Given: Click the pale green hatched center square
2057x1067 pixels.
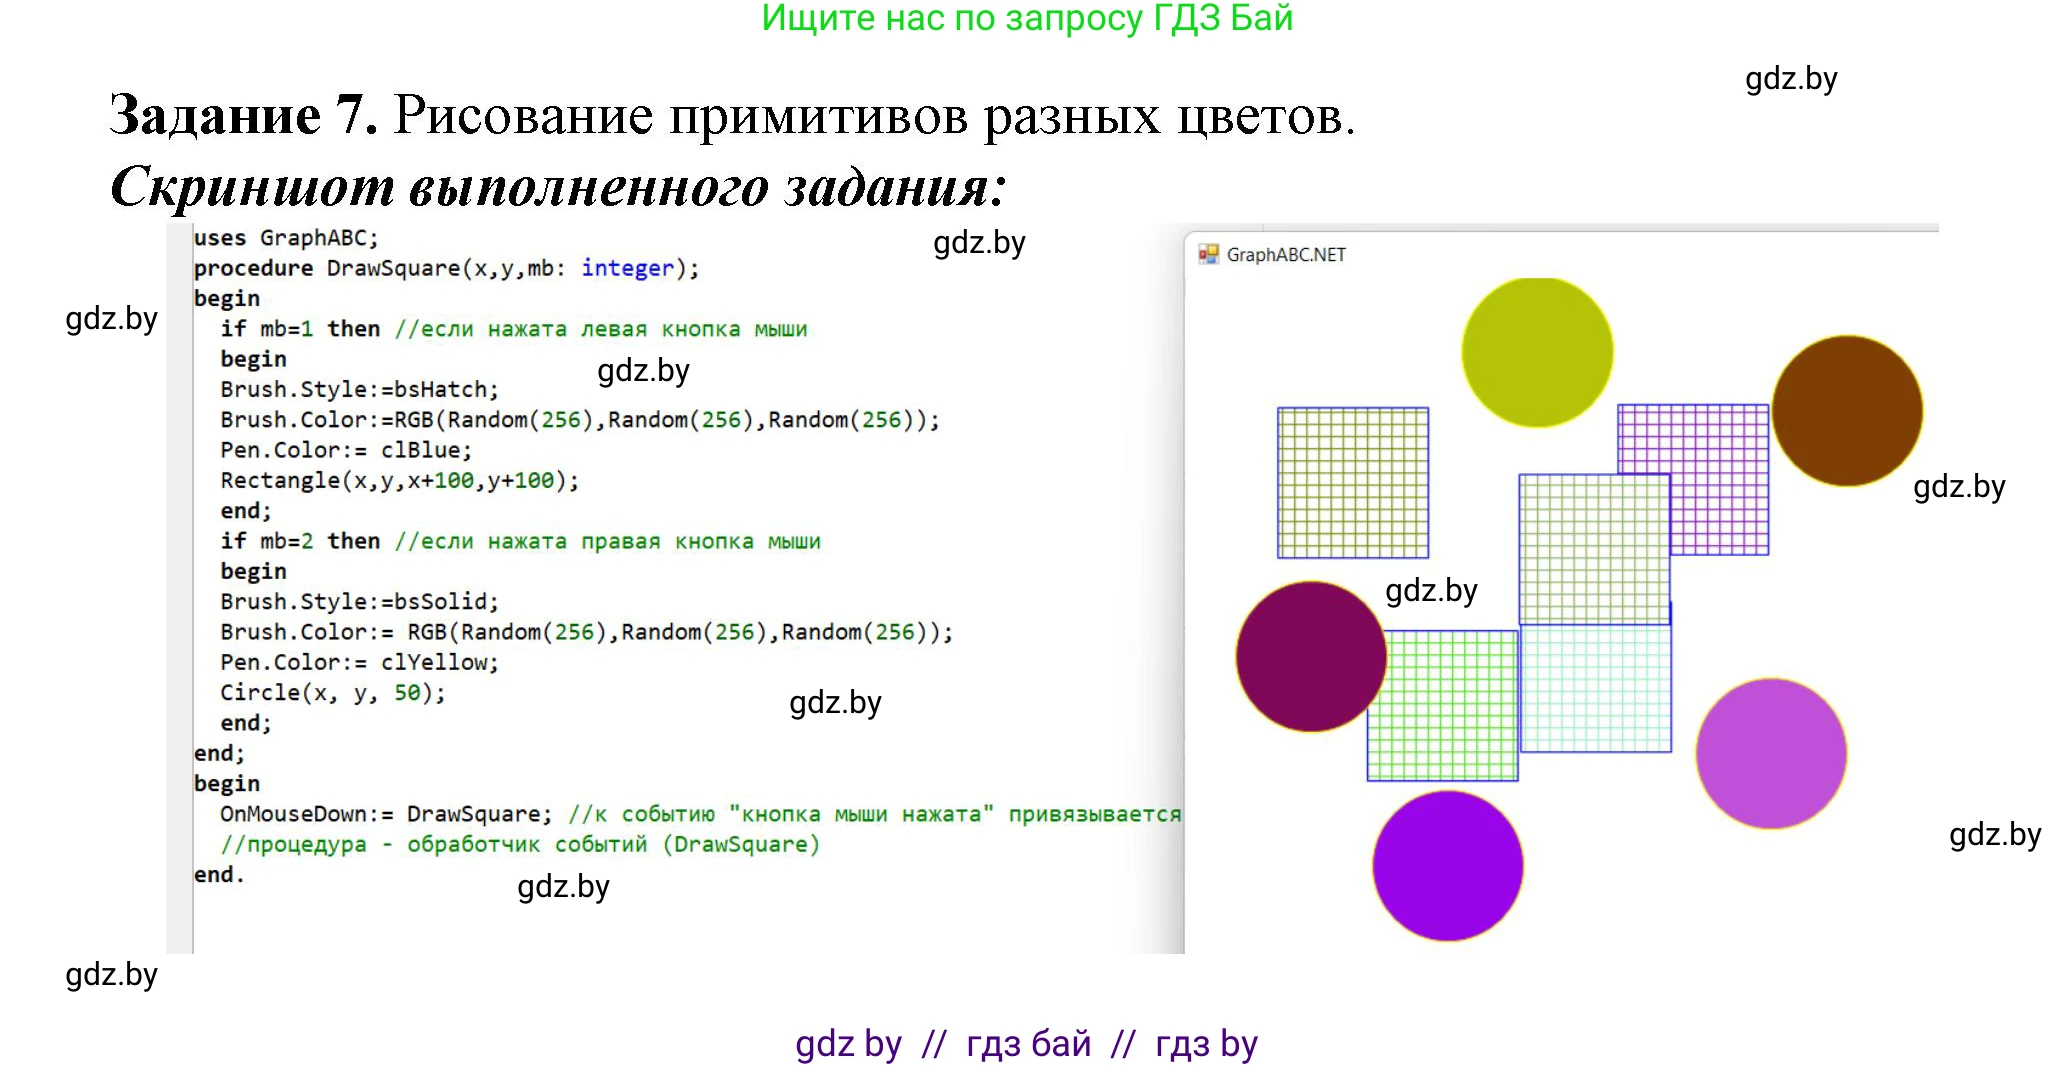Looking at the screenshot, I should (x=1594, y=548).
